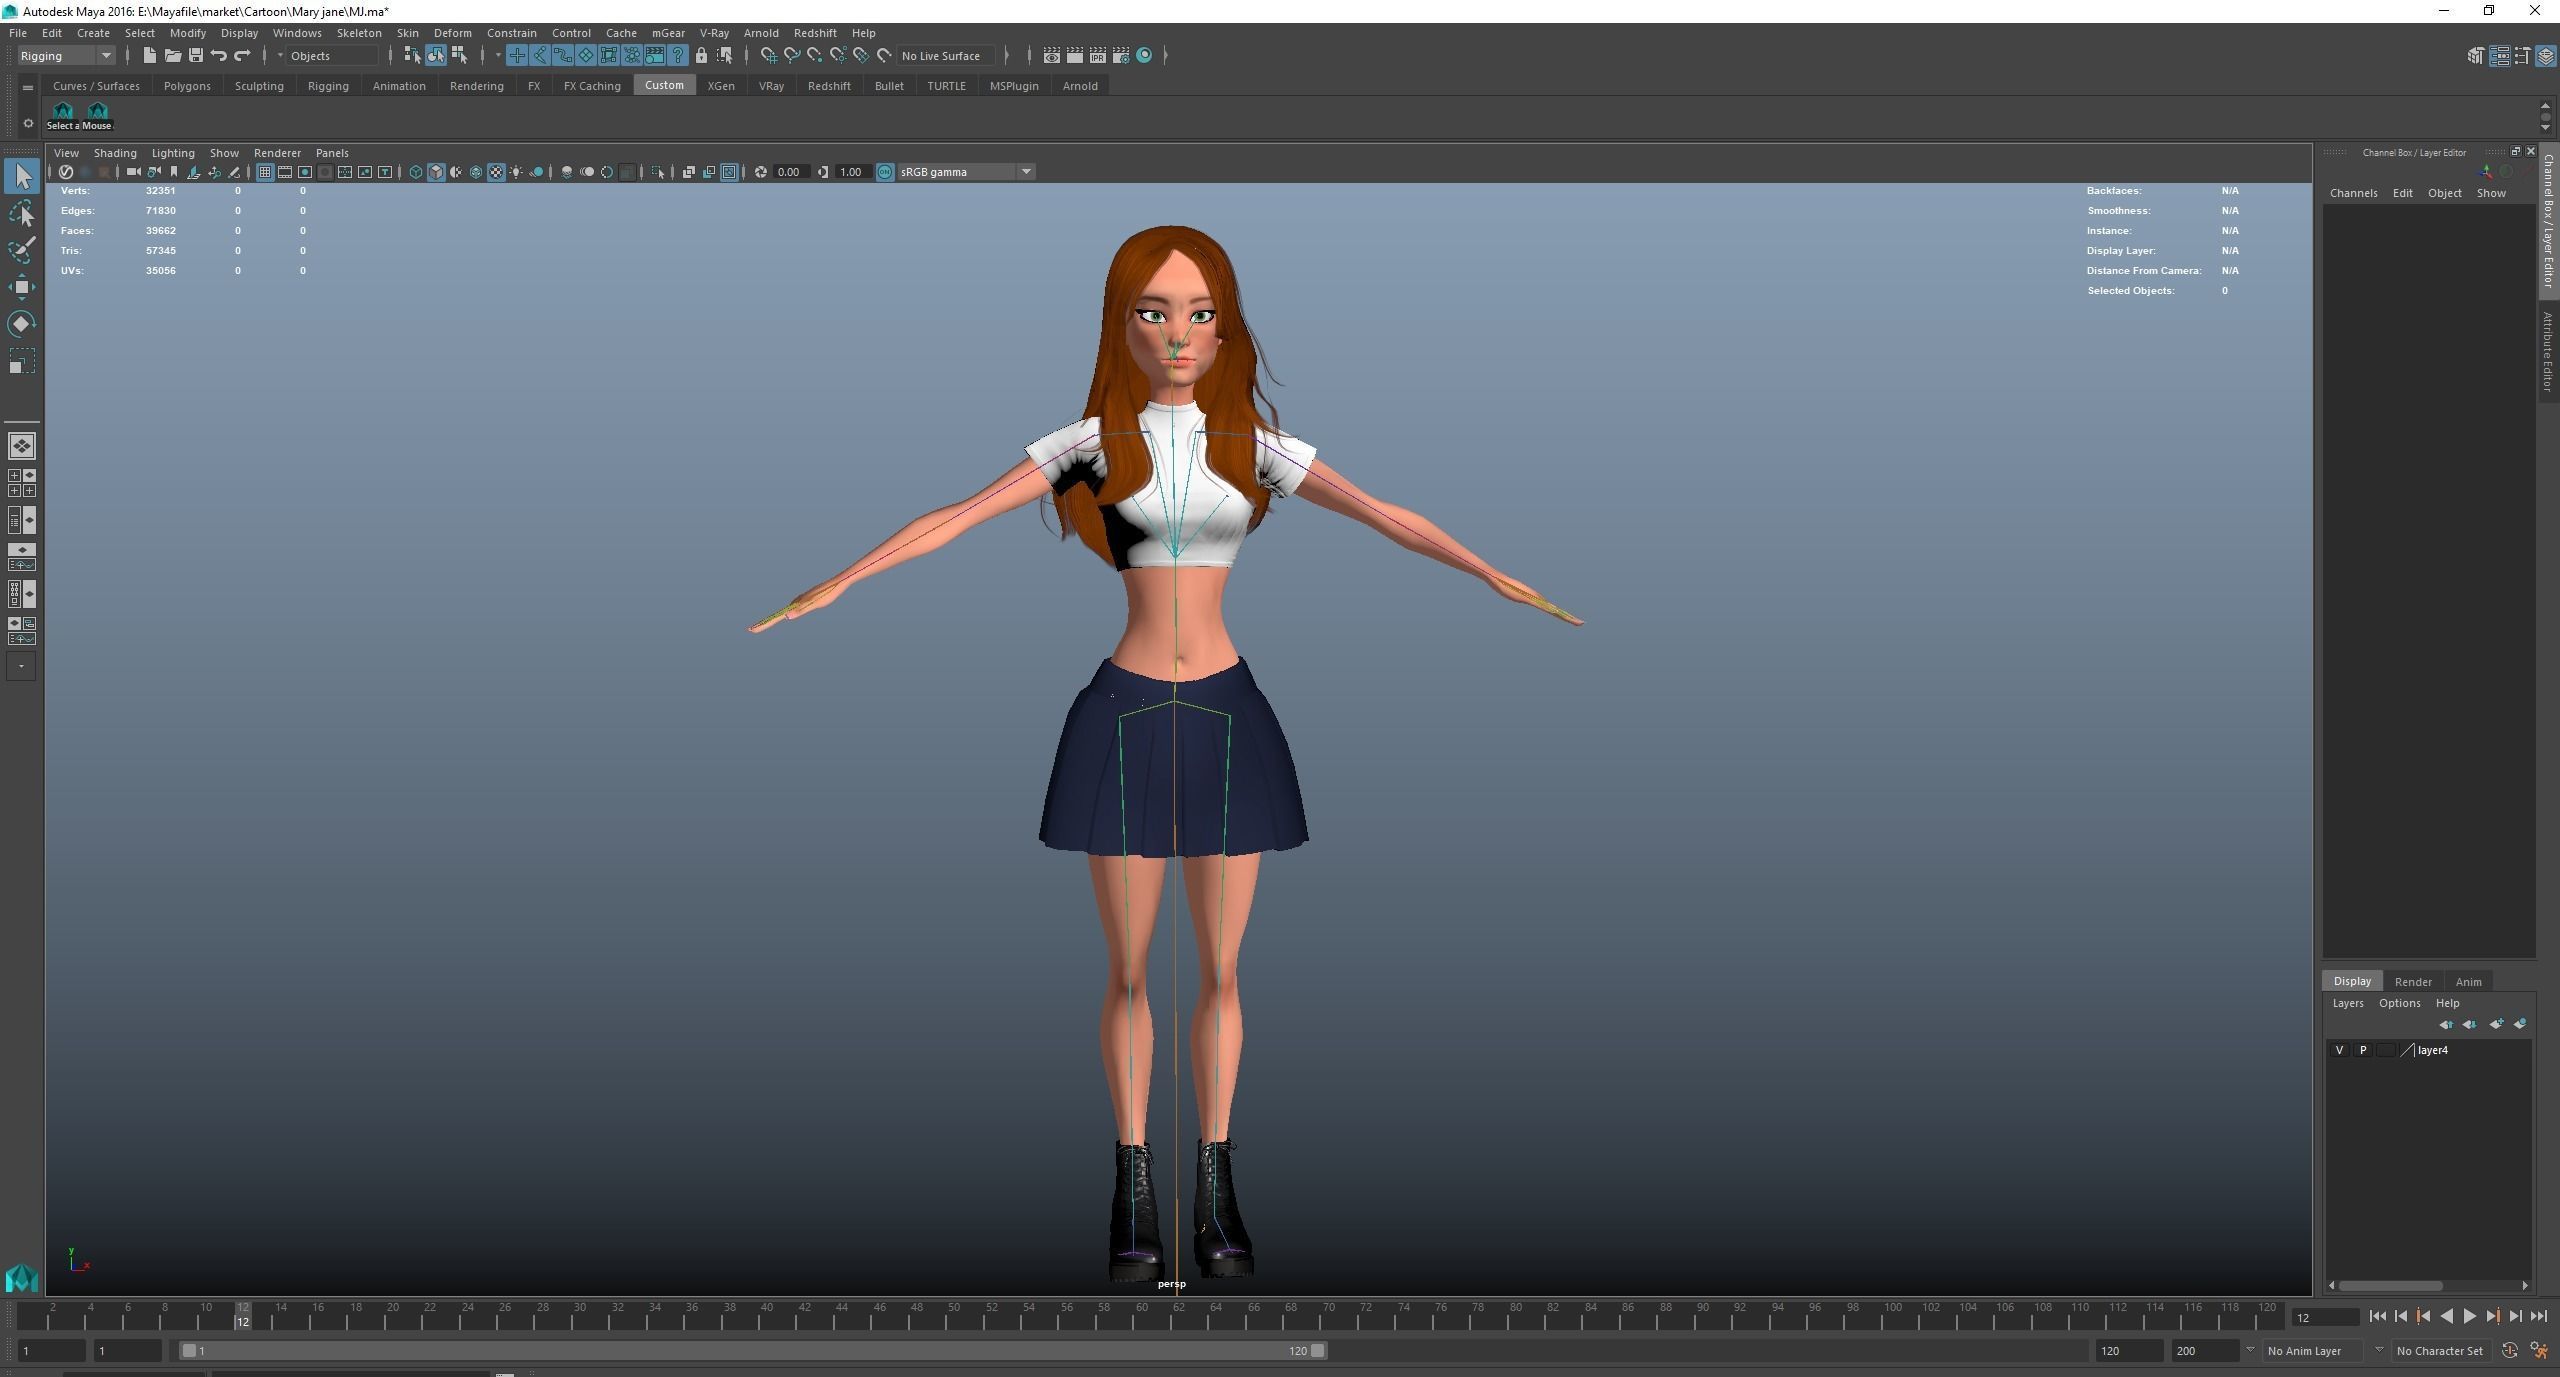Screen dimensions: 2560x1377
Task: Open the Skeleton menu
Action: (x=359, y=33)
